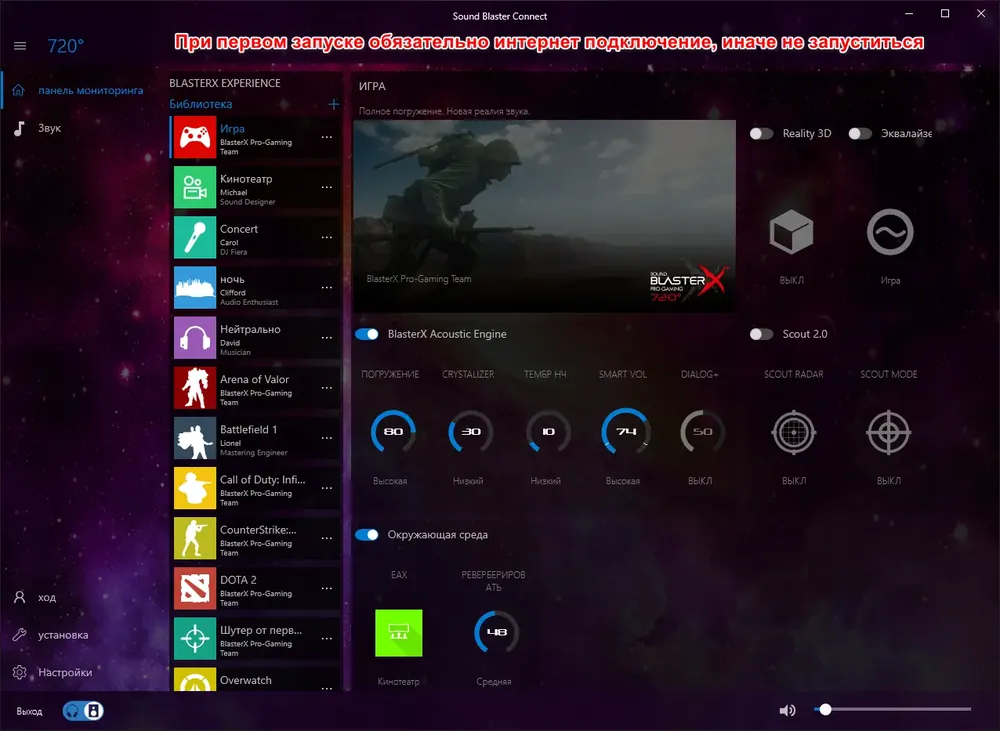Viewport: 1000px width, 731px height.
Task: Select the Concert microphone profile icon
Action: point(195,237)
